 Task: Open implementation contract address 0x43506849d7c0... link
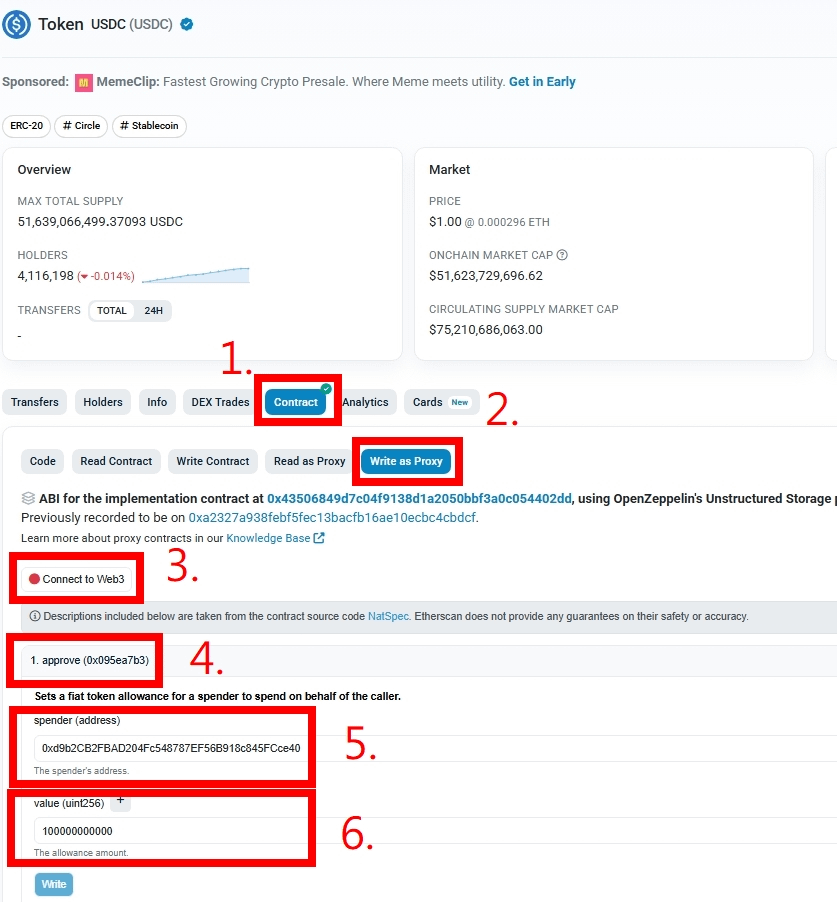419,498
